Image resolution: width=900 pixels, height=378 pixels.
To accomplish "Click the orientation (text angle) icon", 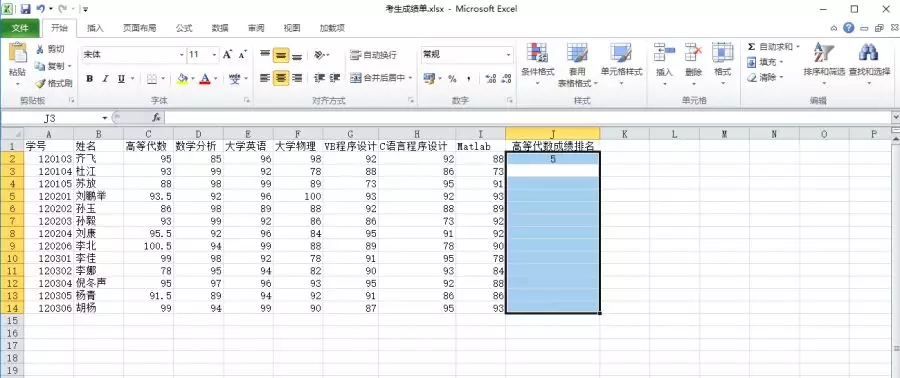I will [x=319, y=55].
